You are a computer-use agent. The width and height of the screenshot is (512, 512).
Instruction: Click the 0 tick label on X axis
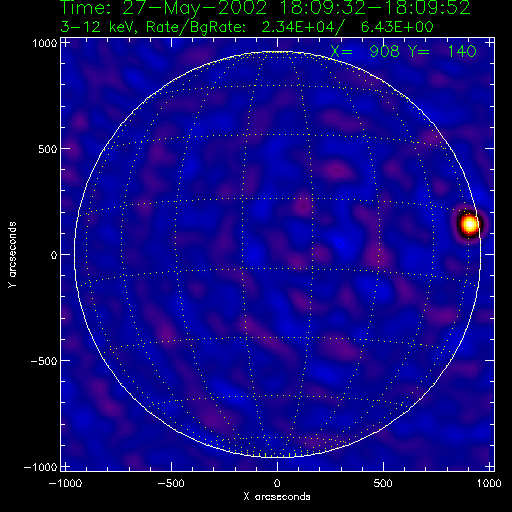[x=277, y=483]
